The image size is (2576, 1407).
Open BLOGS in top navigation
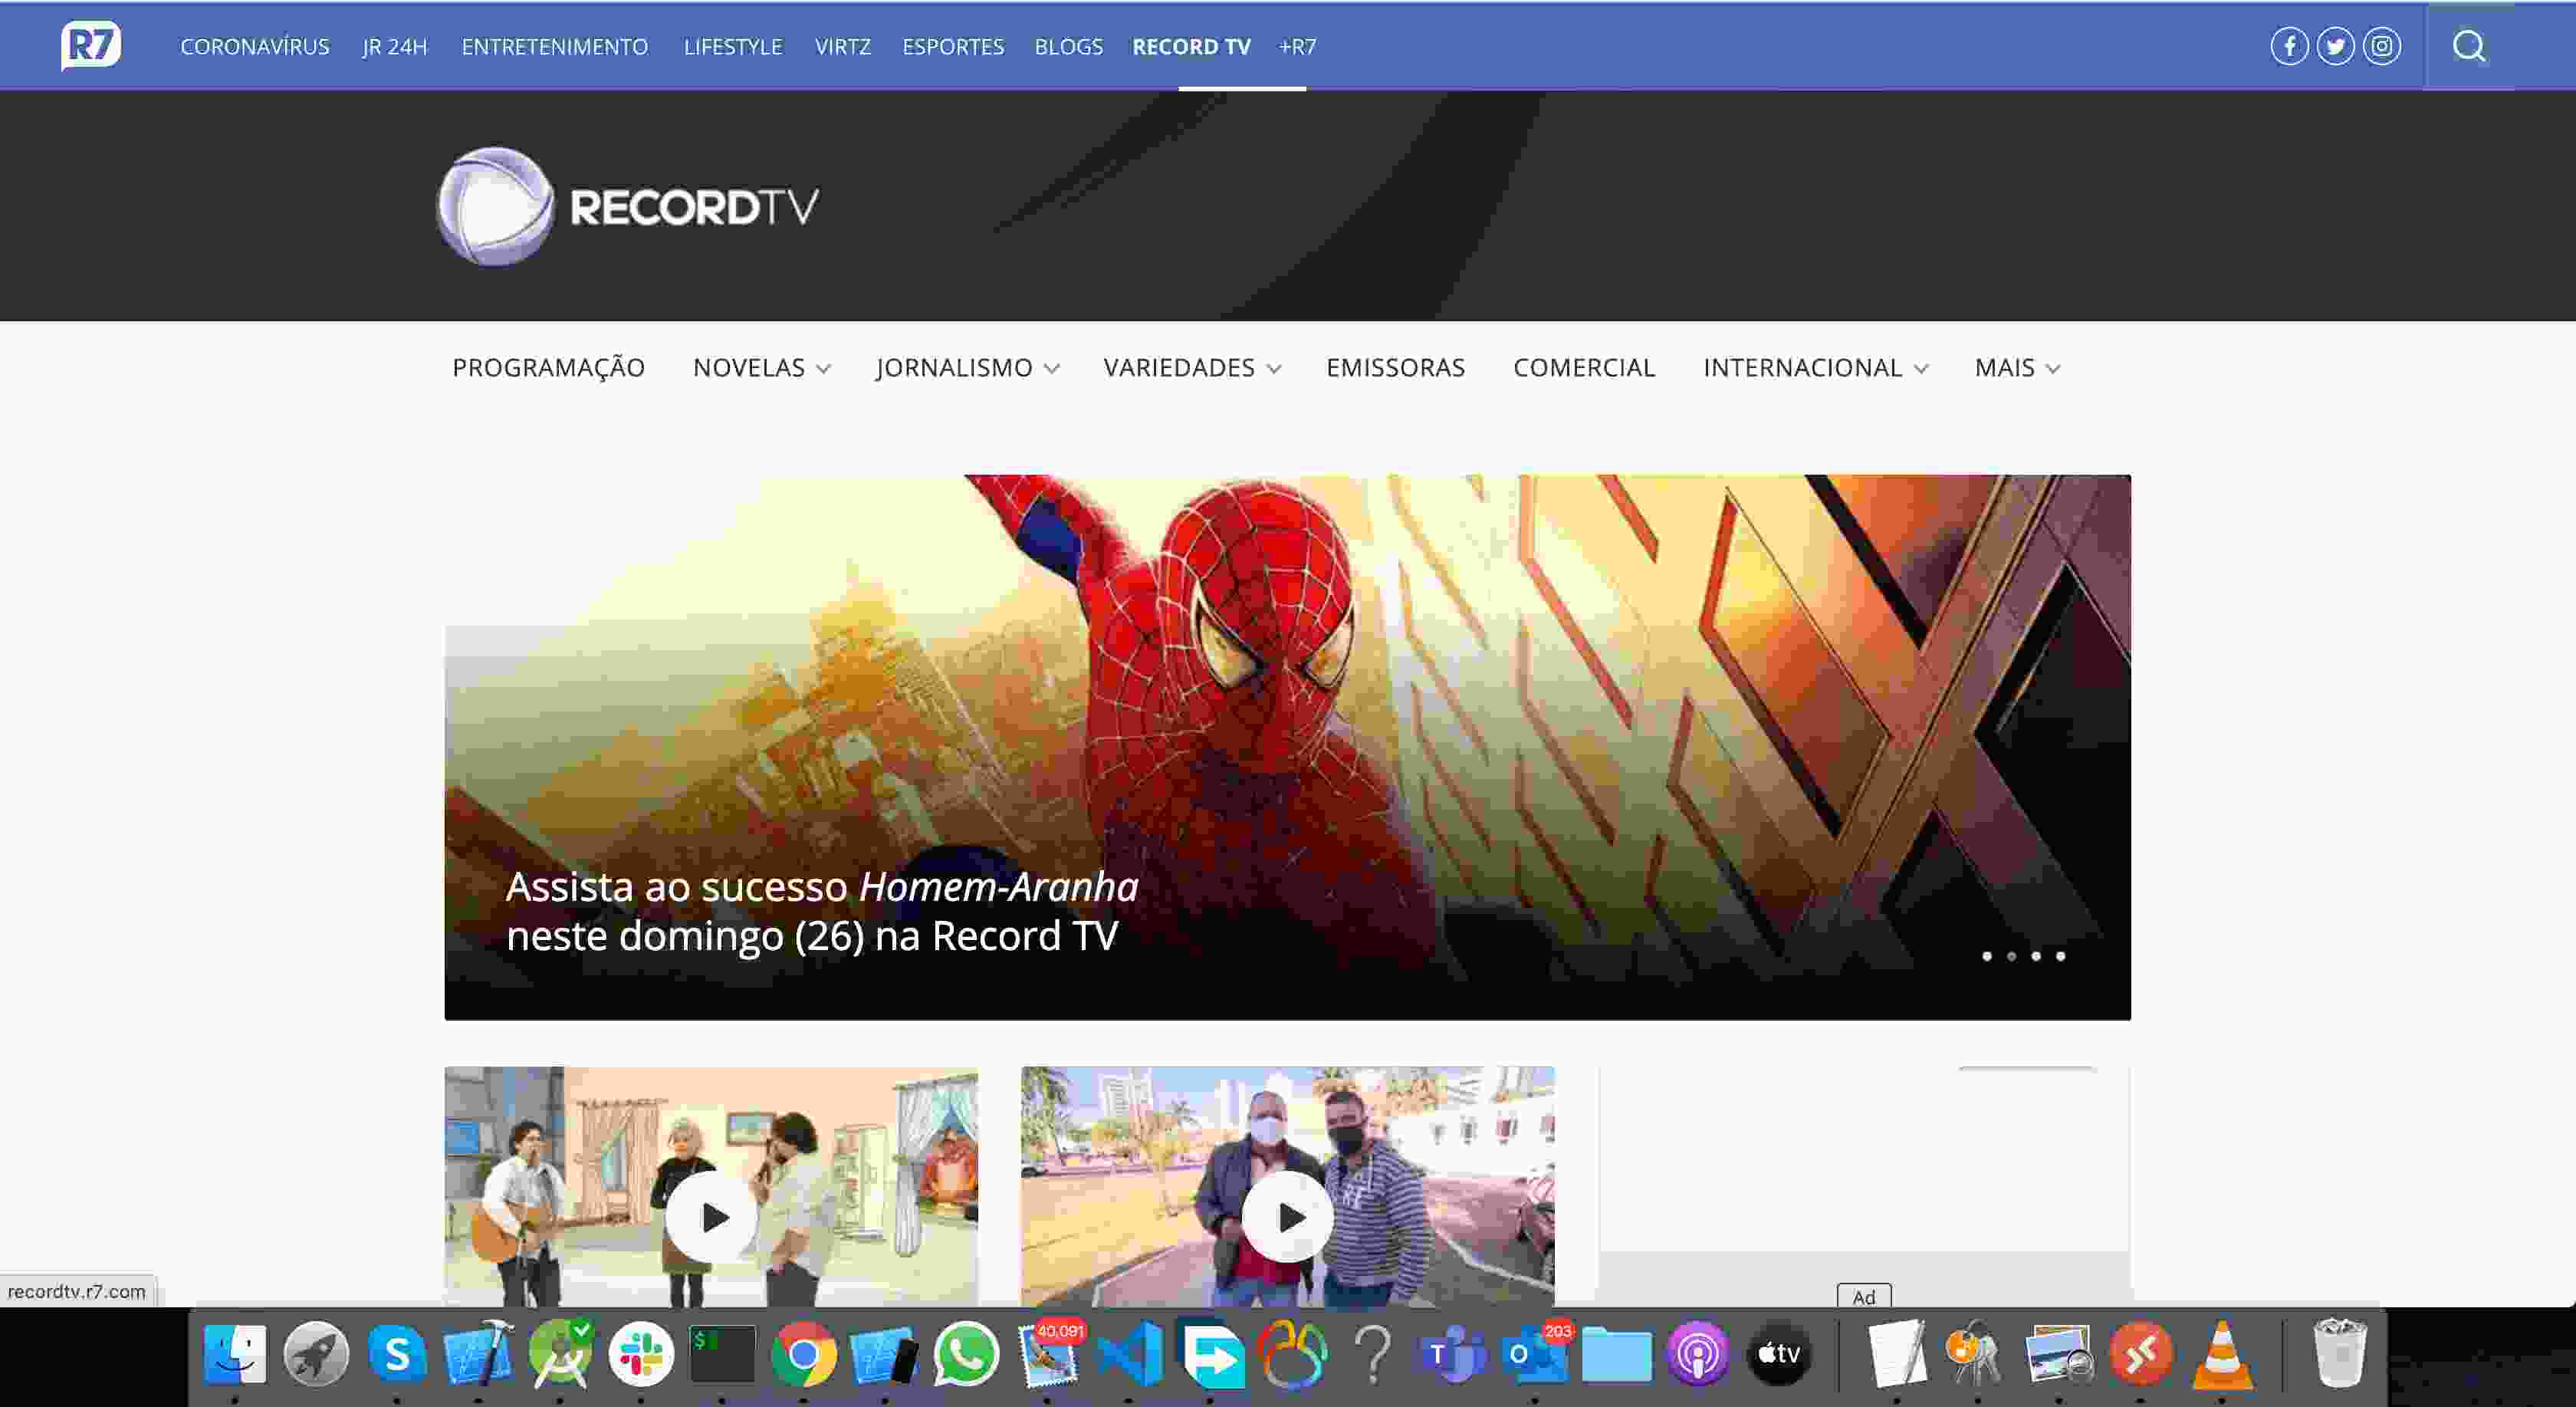click(x=1069, y=47)
